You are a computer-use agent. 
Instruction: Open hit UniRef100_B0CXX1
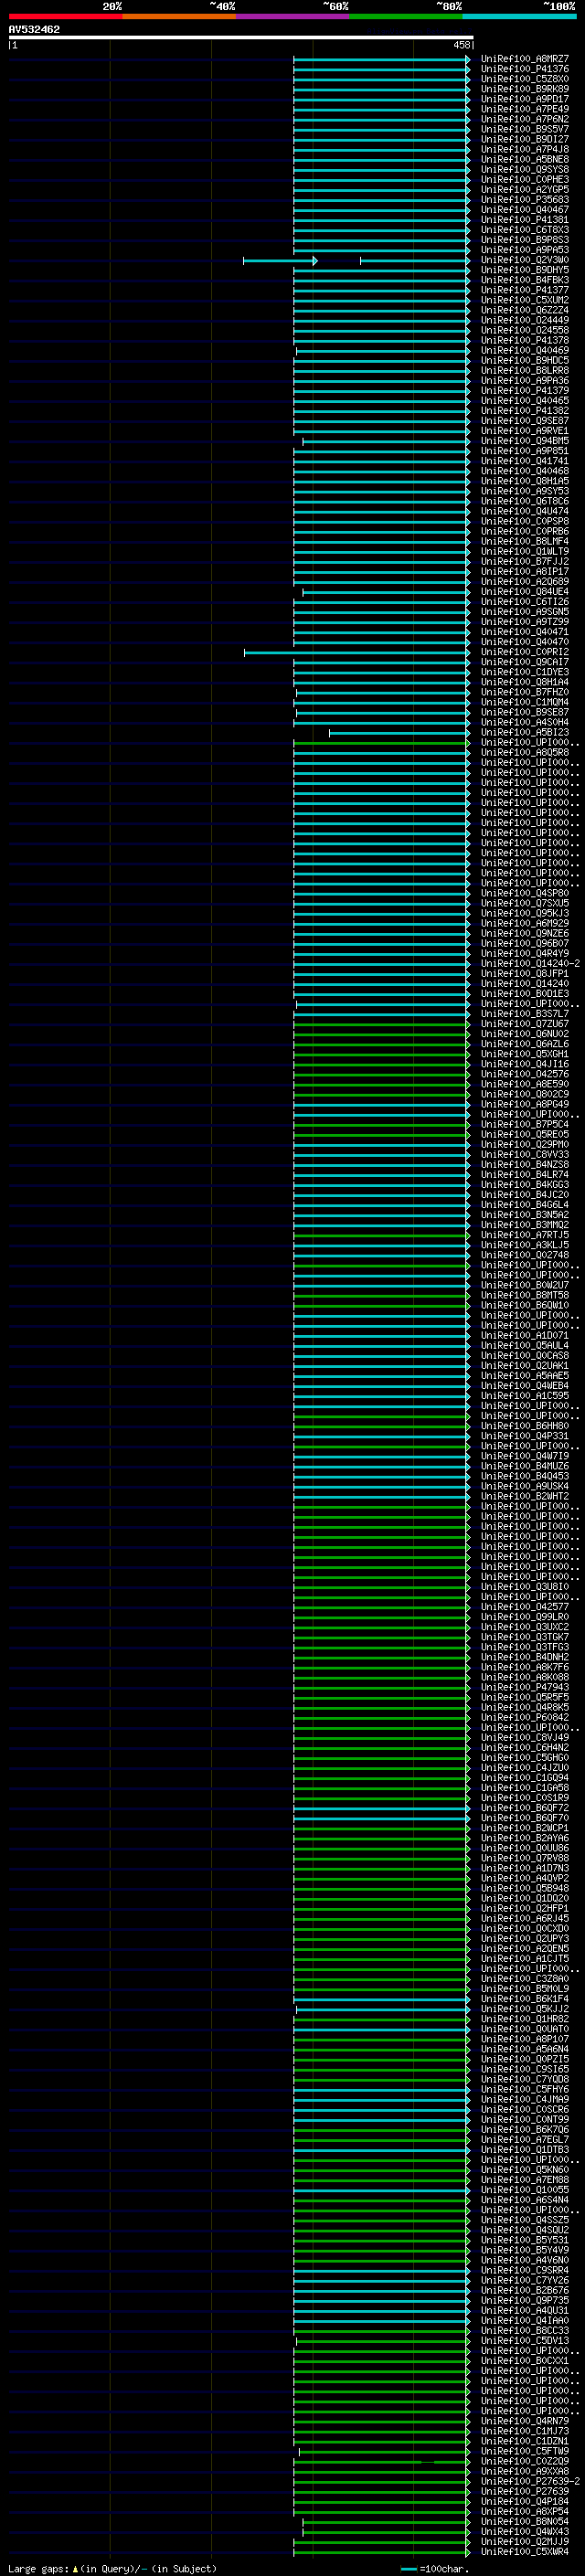524,2361
